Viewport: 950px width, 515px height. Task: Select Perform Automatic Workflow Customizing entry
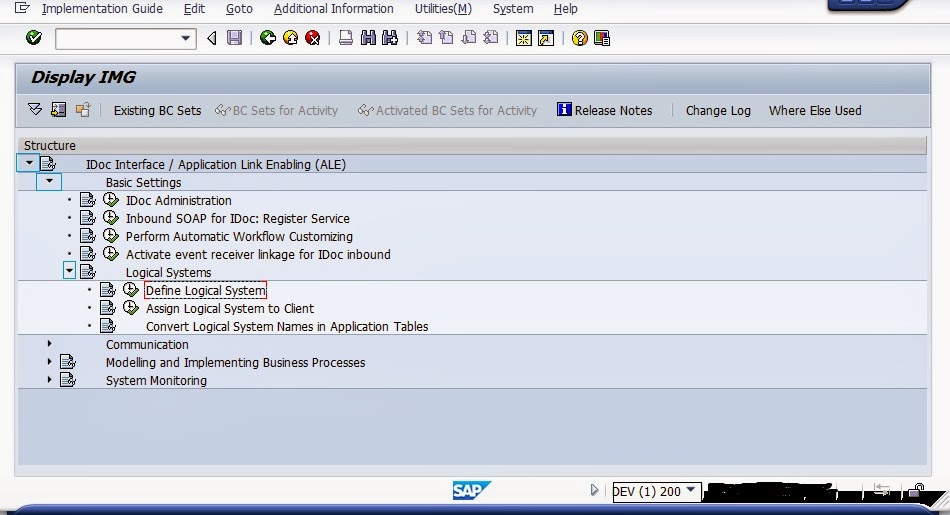(x=239, y=236)
